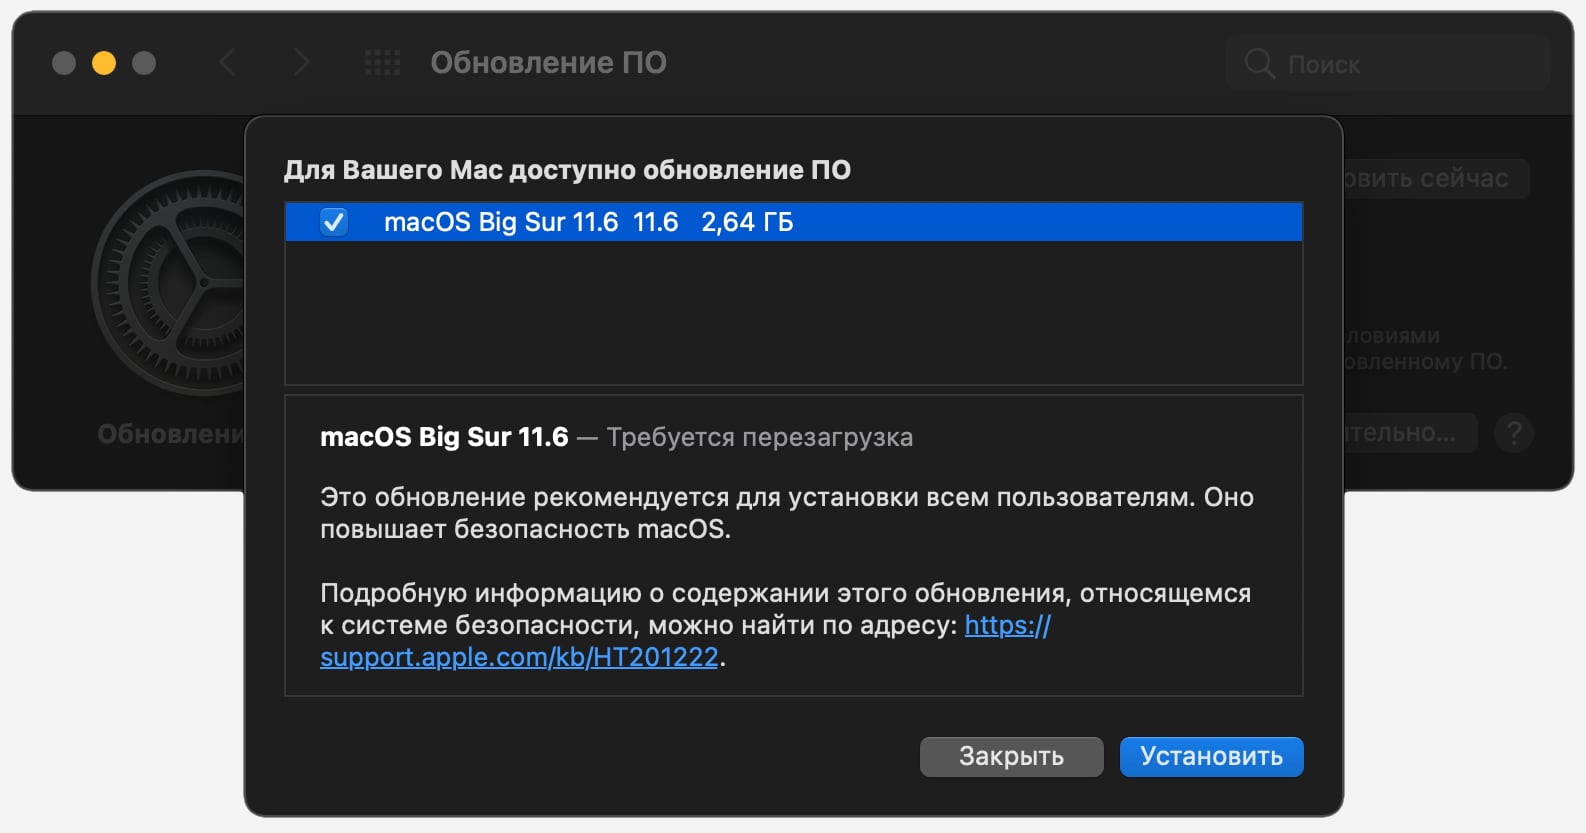Image resolution: width=1586 pixels, height=833 pixels.
Task: Click empty area below the update list row
Action: point(793,312)
